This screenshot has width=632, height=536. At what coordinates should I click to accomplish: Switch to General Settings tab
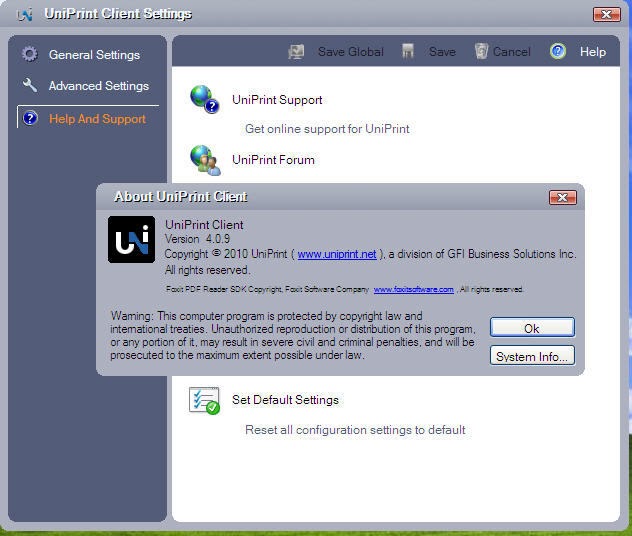(94, 54)
